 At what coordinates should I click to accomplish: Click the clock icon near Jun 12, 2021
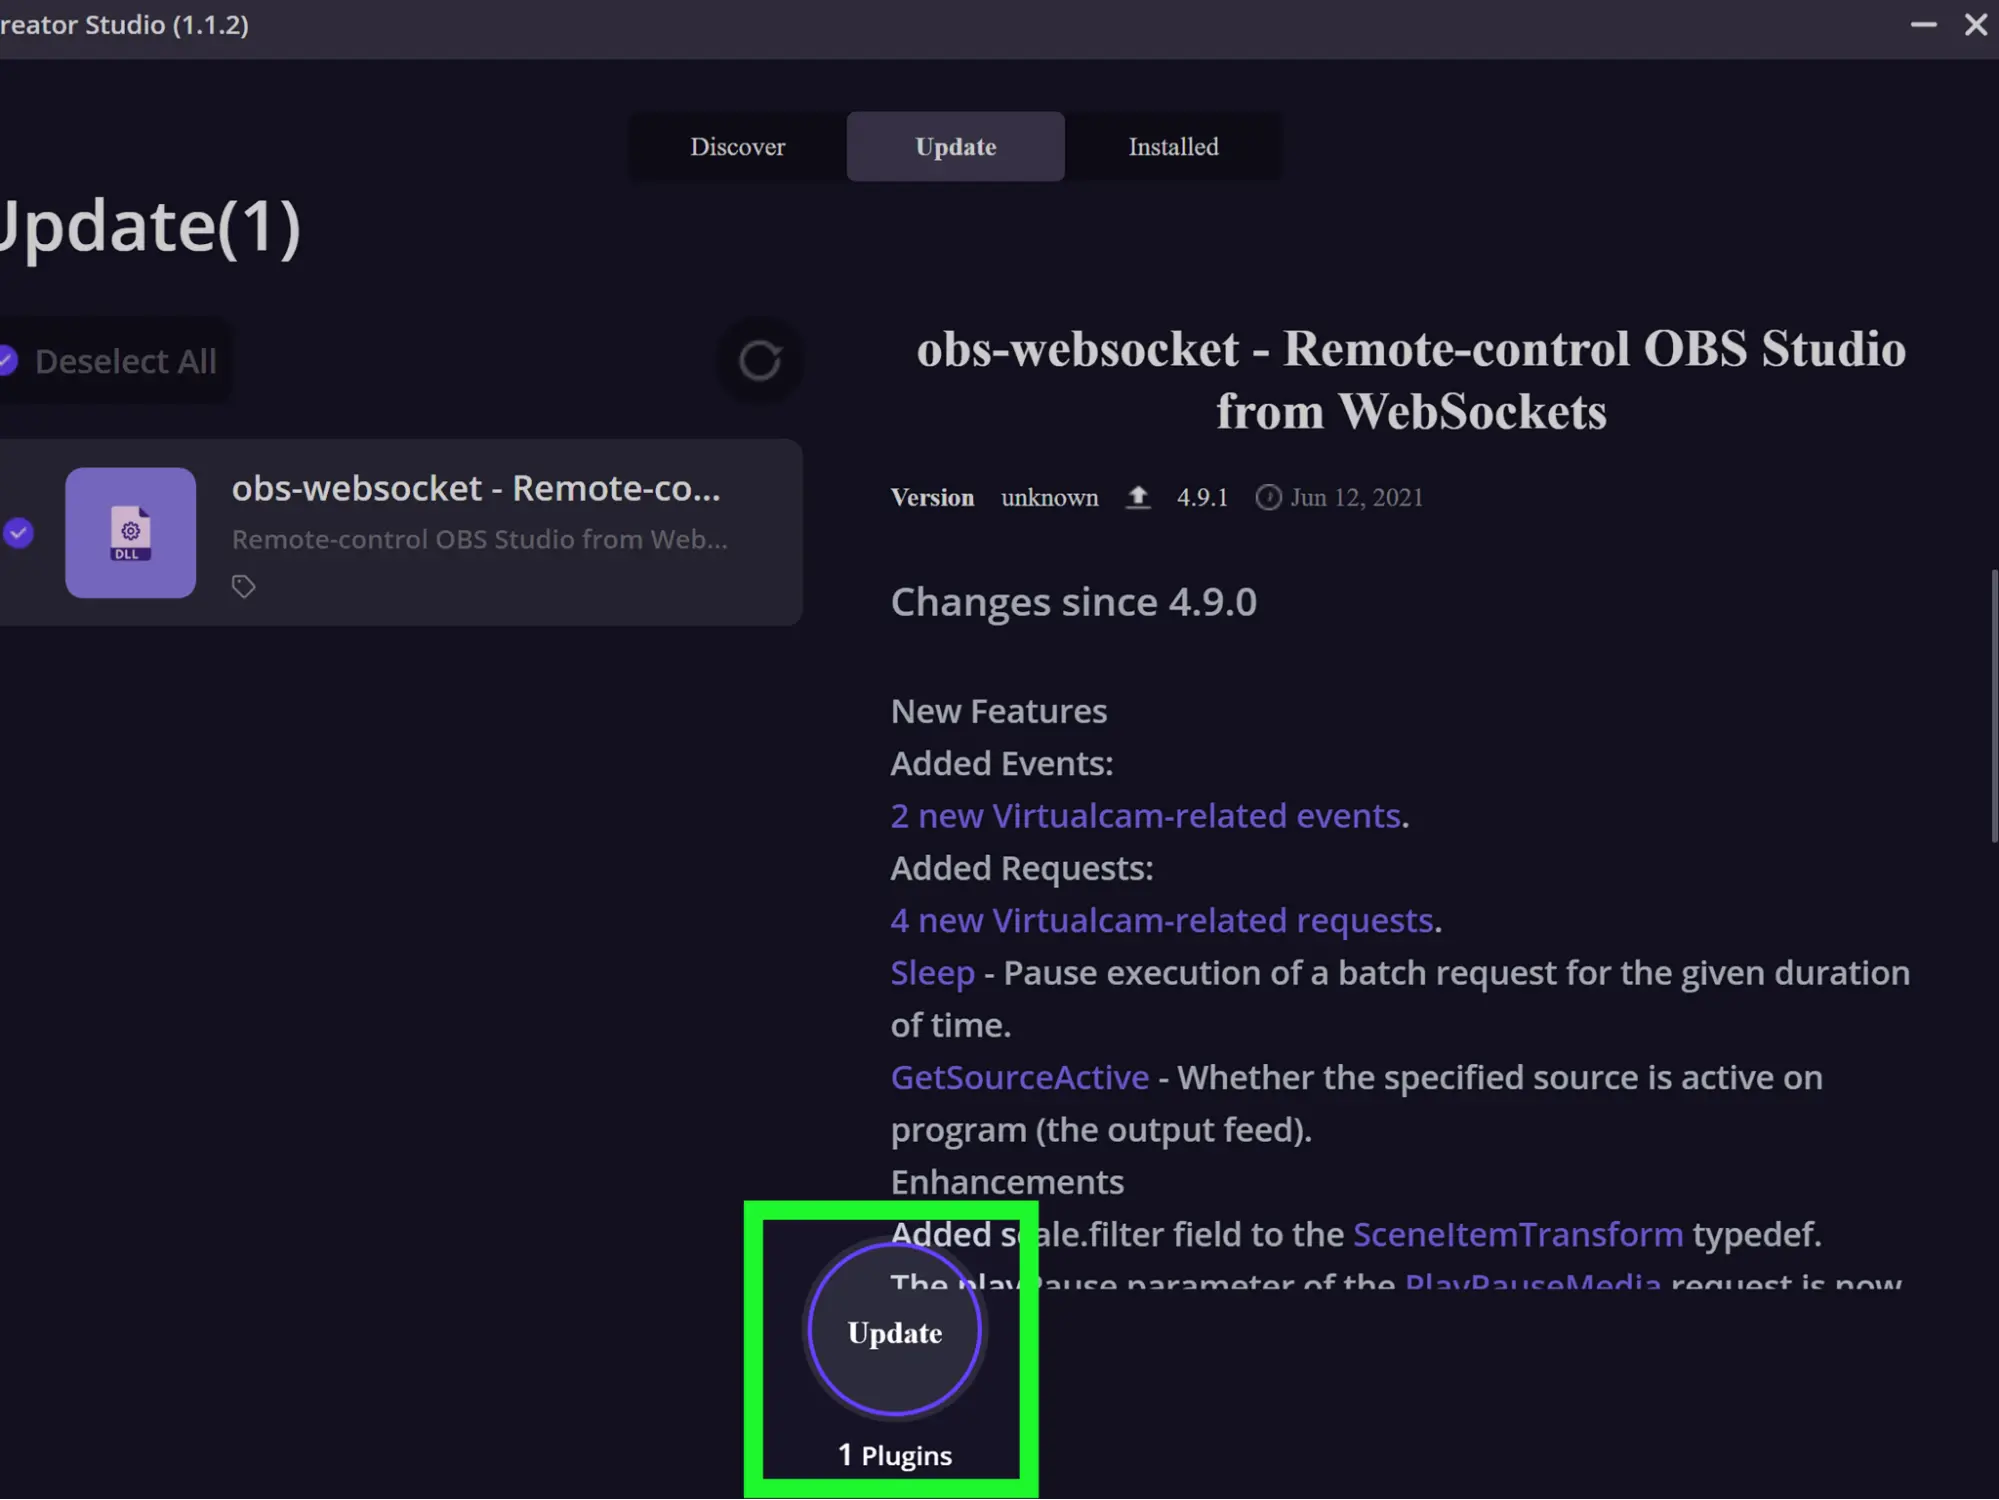click(1268, 497)
